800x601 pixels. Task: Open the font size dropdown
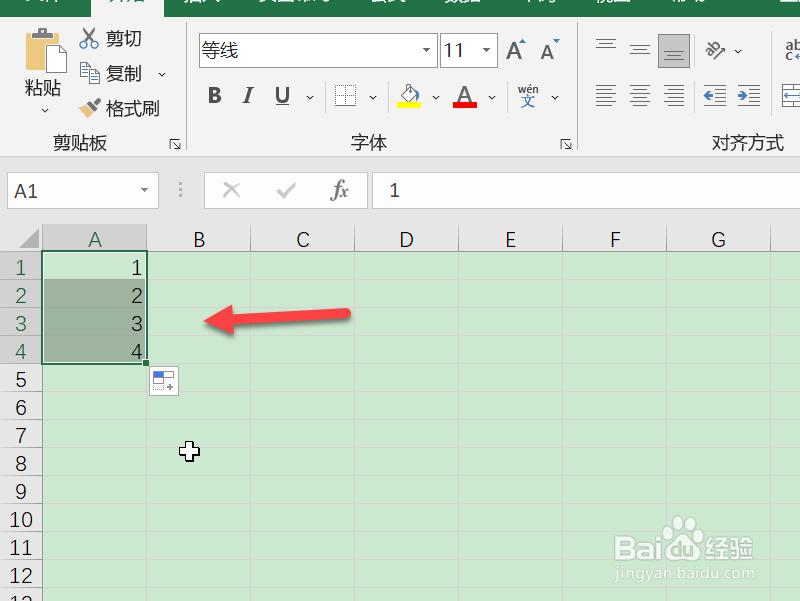(486, 50)
